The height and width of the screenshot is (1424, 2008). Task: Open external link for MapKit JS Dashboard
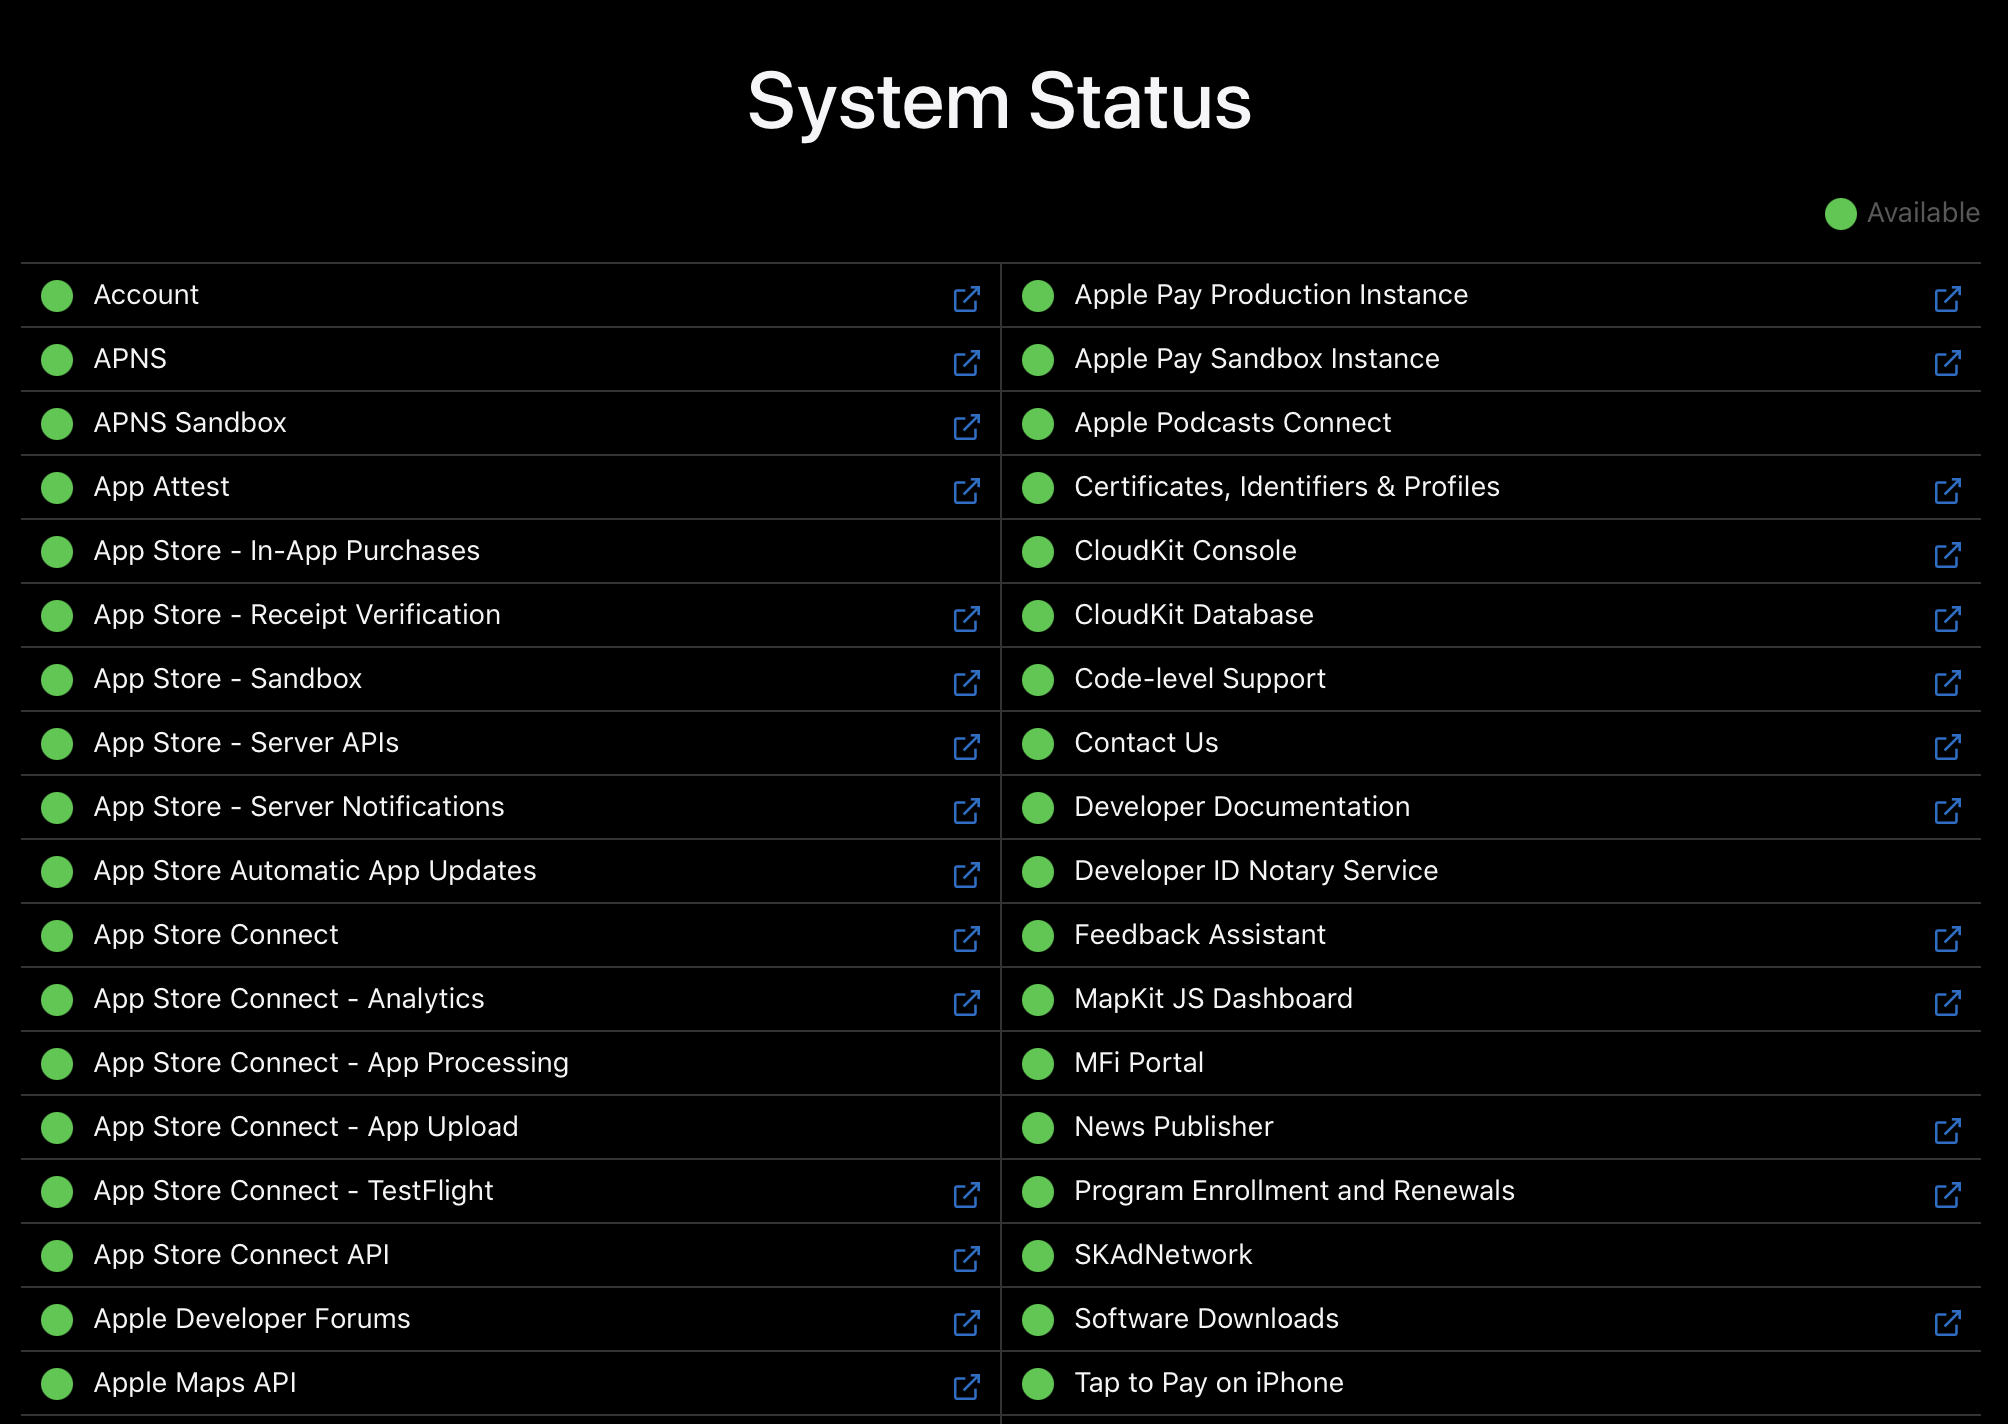coord(1947,1002)
